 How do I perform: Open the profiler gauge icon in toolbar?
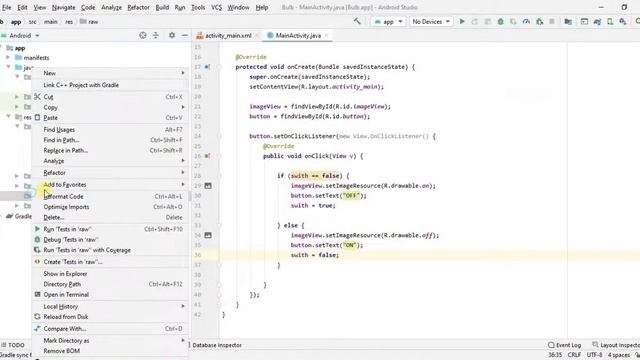coord(526,22)
